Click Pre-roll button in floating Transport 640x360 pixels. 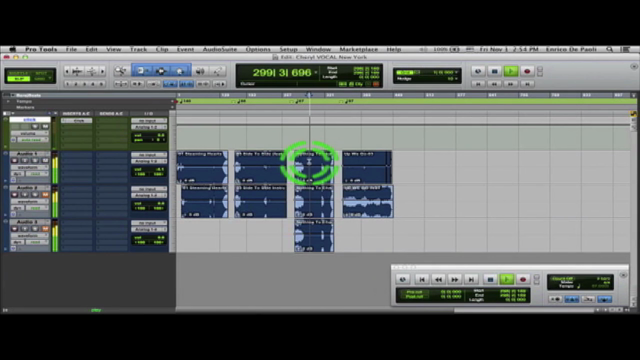point(414,292)
